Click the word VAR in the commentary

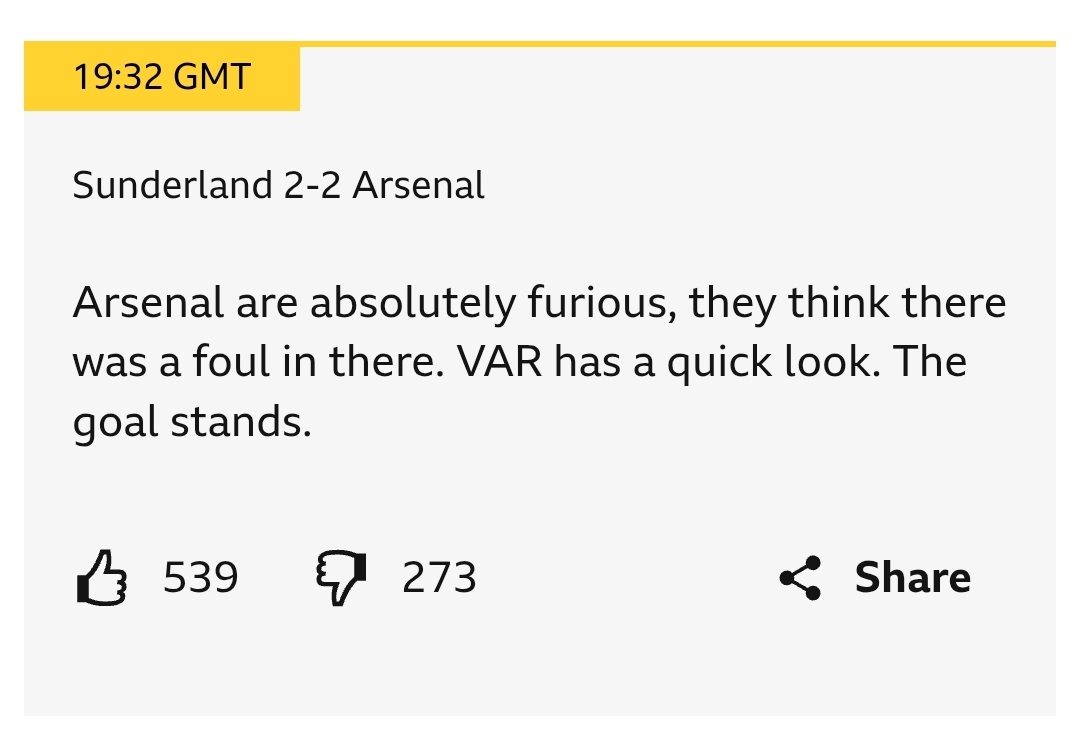(x=500, y=363)
